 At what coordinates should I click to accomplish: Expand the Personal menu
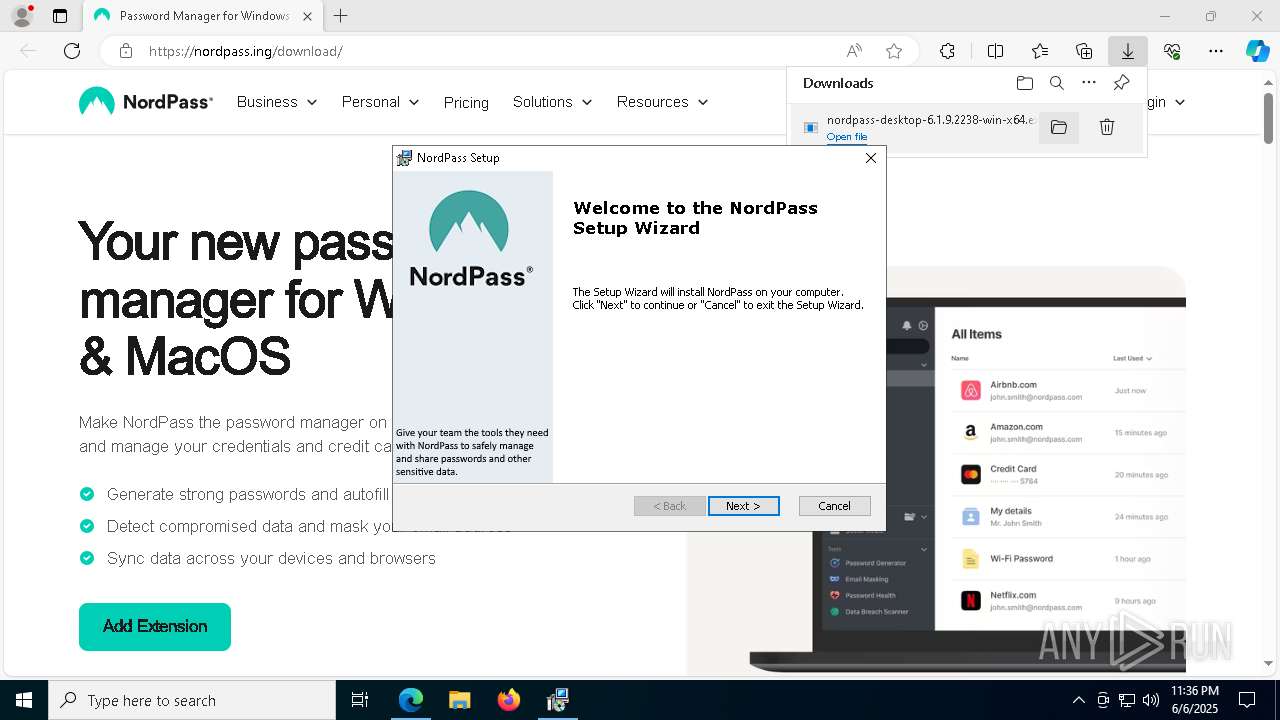(380, 102)
